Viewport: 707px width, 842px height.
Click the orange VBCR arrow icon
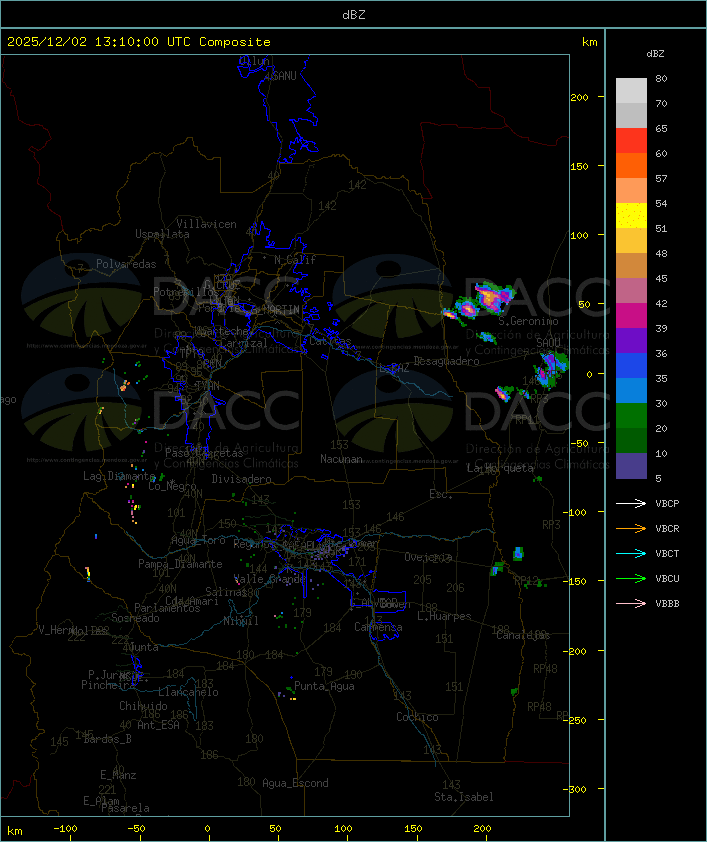631,528
